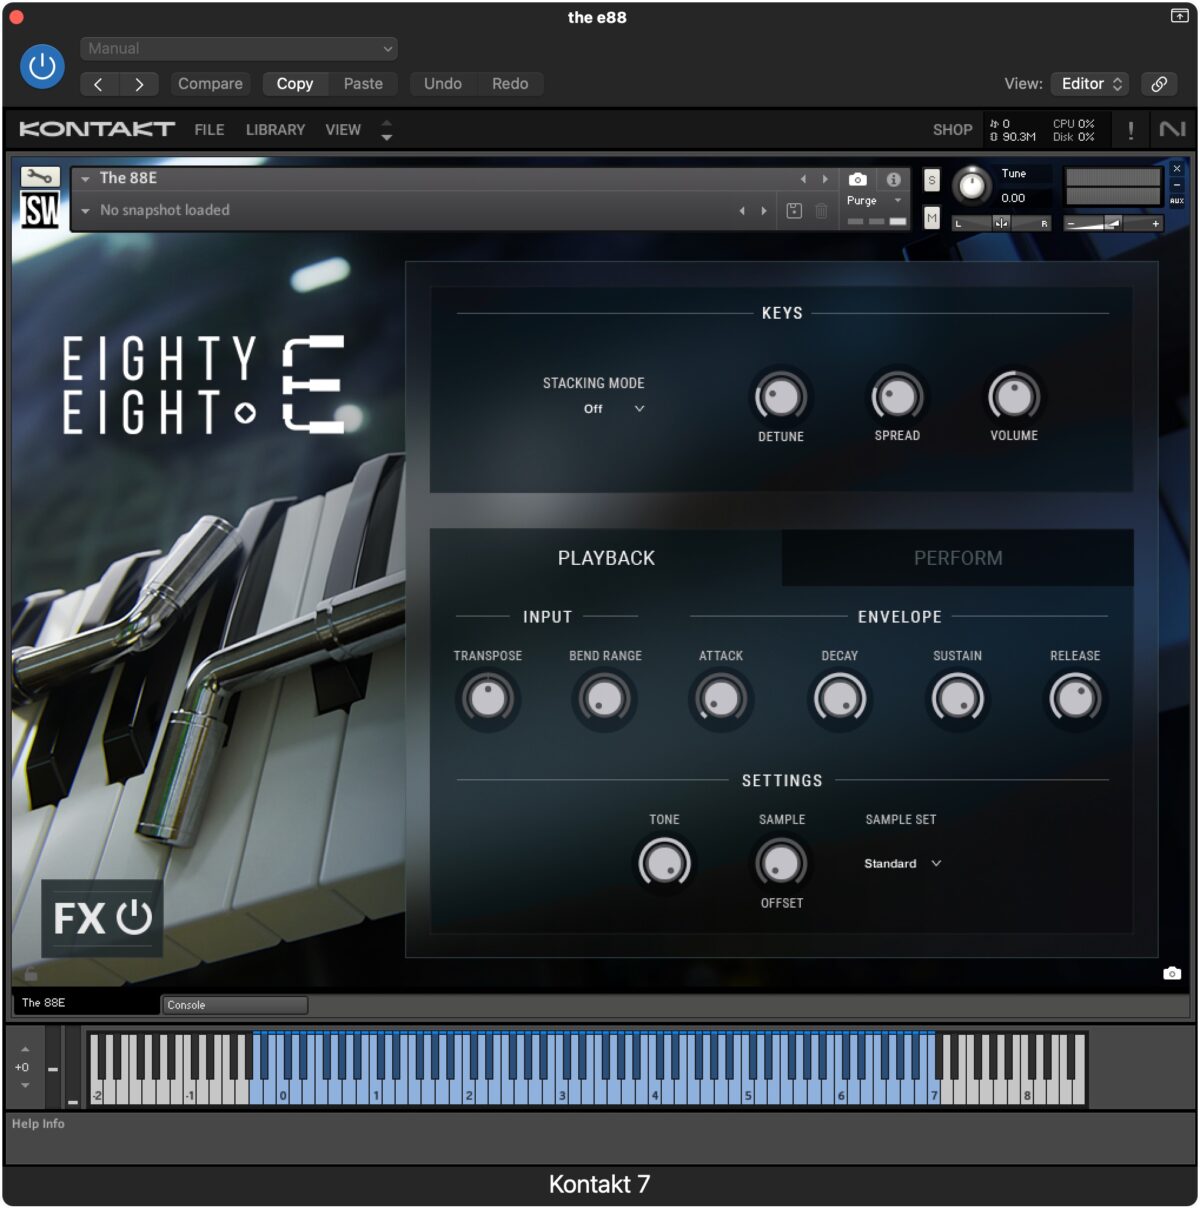Image resolution: width=1200 pixels, height=1208 pixels.
Task: Click the Paste button
Action: tap(363, 84)
